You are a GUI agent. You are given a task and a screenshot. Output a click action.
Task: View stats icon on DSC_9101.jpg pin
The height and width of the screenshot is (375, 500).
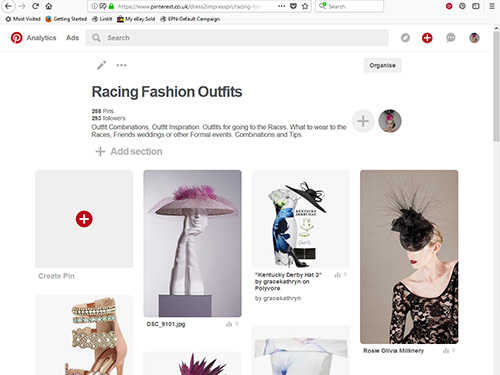(x=229, y=324)
